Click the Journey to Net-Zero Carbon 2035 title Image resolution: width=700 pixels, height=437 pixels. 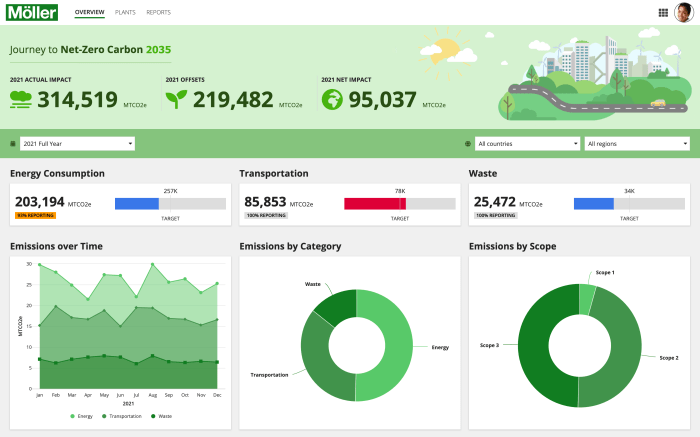(90, 50)
